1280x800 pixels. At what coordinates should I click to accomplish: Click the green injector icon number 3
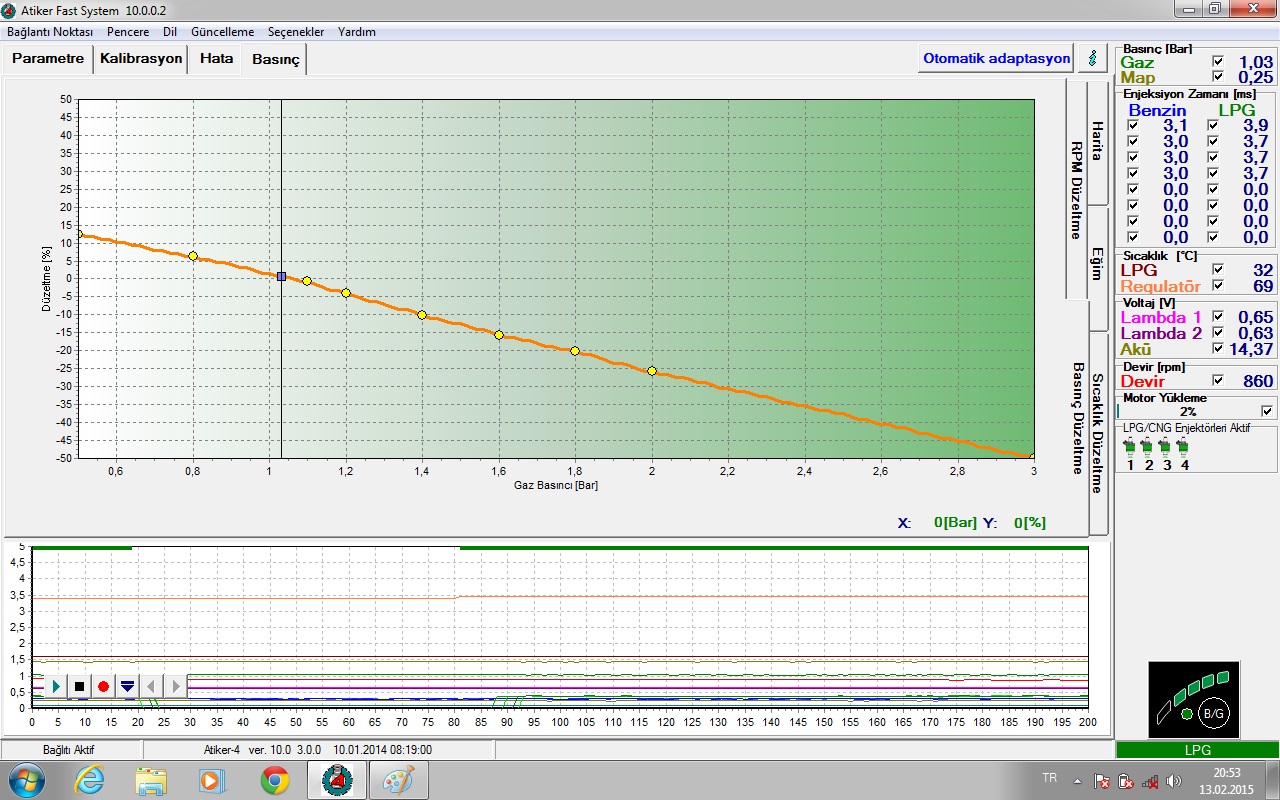click(1165, 447)
